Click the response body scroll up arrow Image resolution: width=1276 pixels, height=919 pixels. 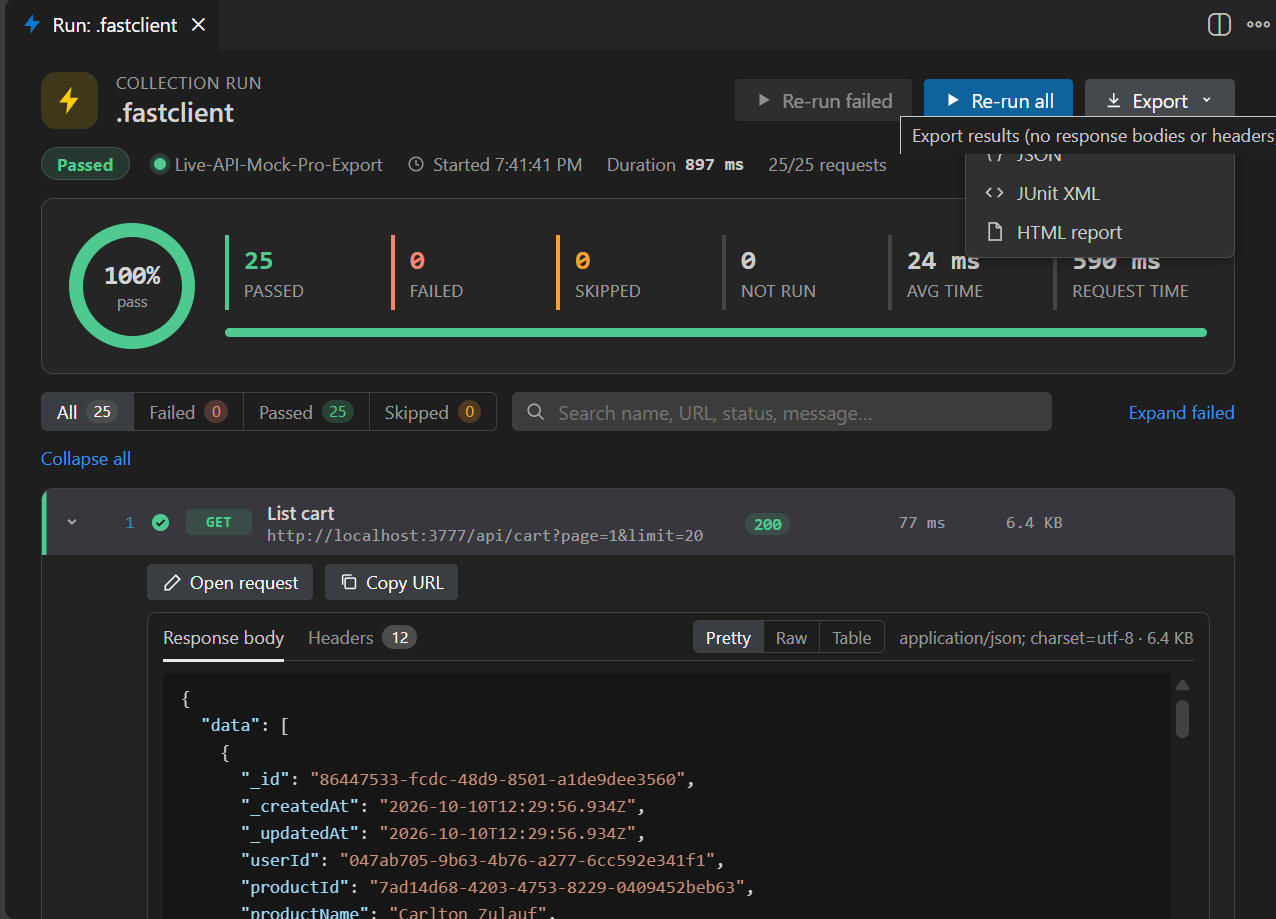pos(1182,686)
